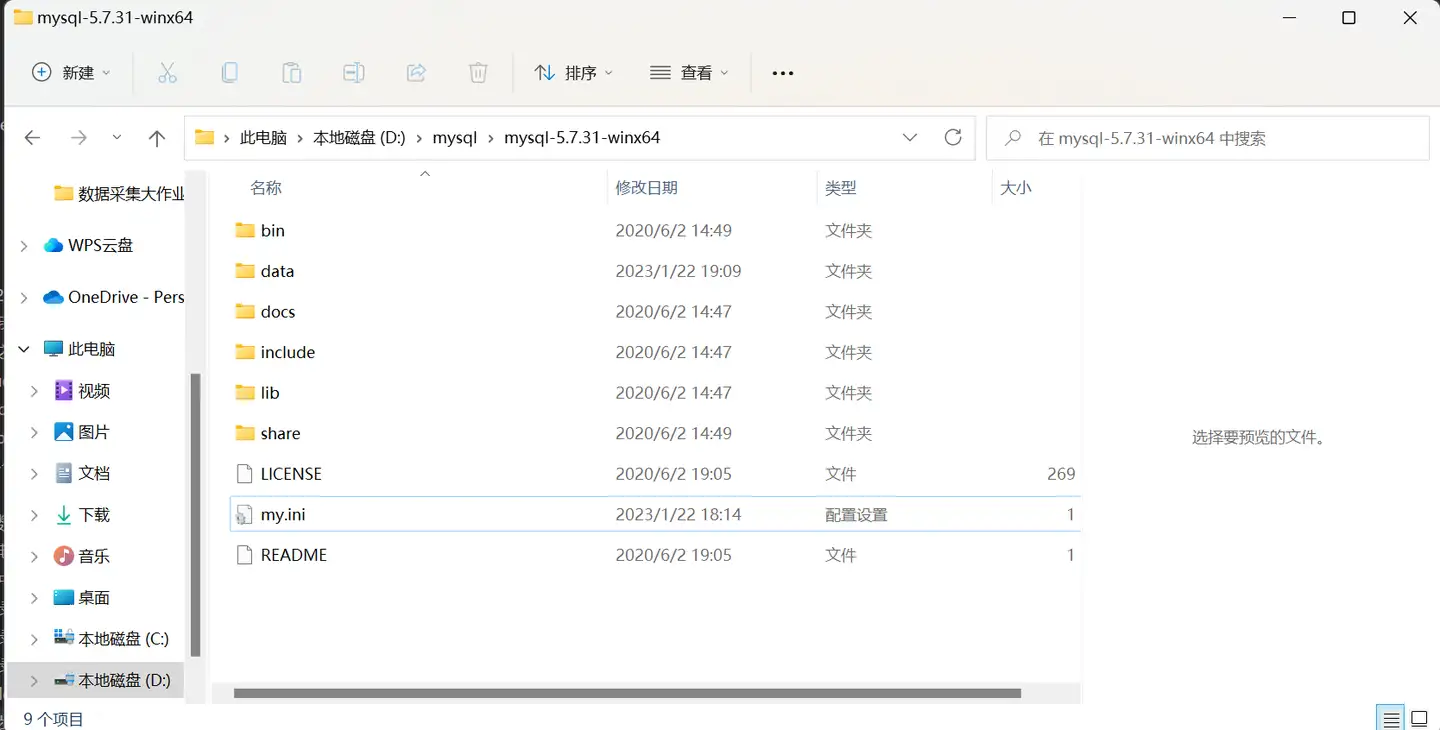Click 此电脑 in the address breadcrumb
This screenshot has height=730, width=1440.
pyautogui.click(x=263, y=138)
